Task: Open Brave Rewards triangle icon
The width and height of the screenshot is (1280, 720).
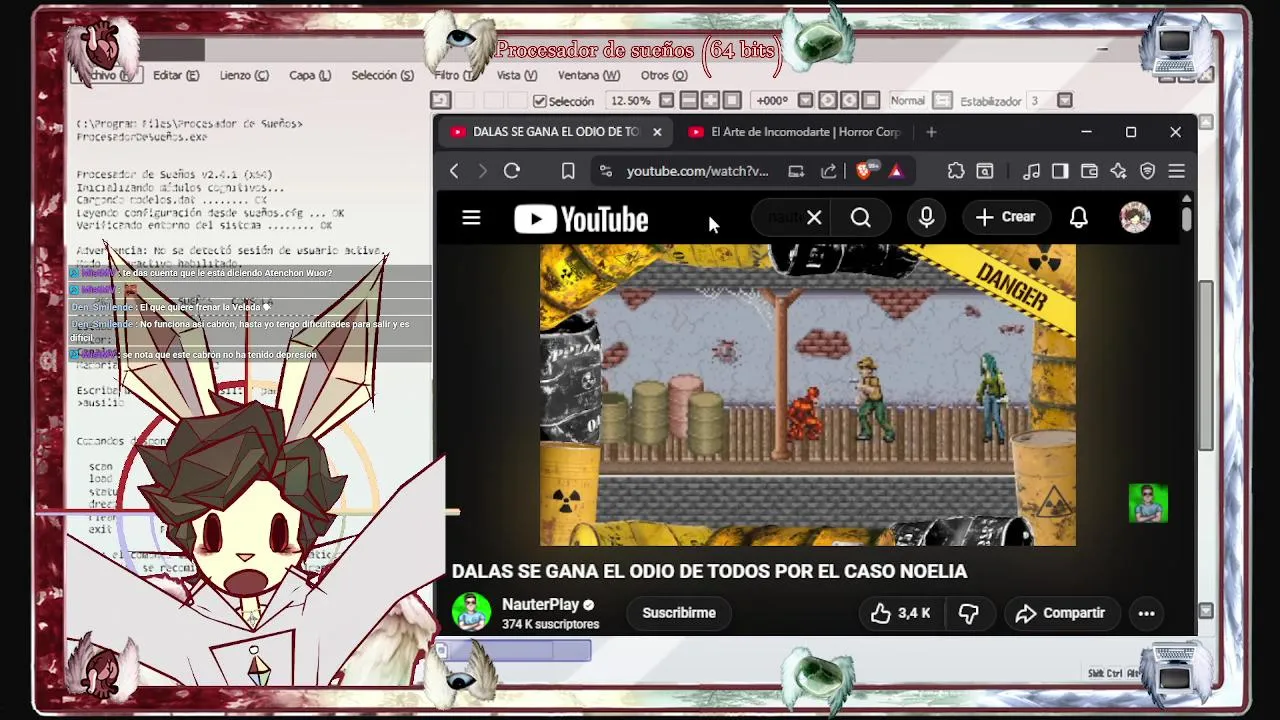Action: 896,171
